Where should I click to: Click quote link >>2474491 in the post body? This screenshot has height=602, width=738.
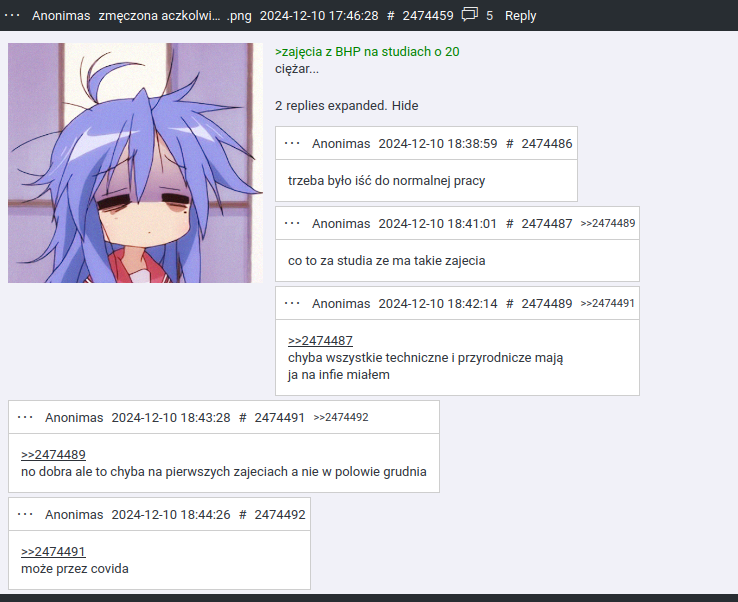coord(53,552)
